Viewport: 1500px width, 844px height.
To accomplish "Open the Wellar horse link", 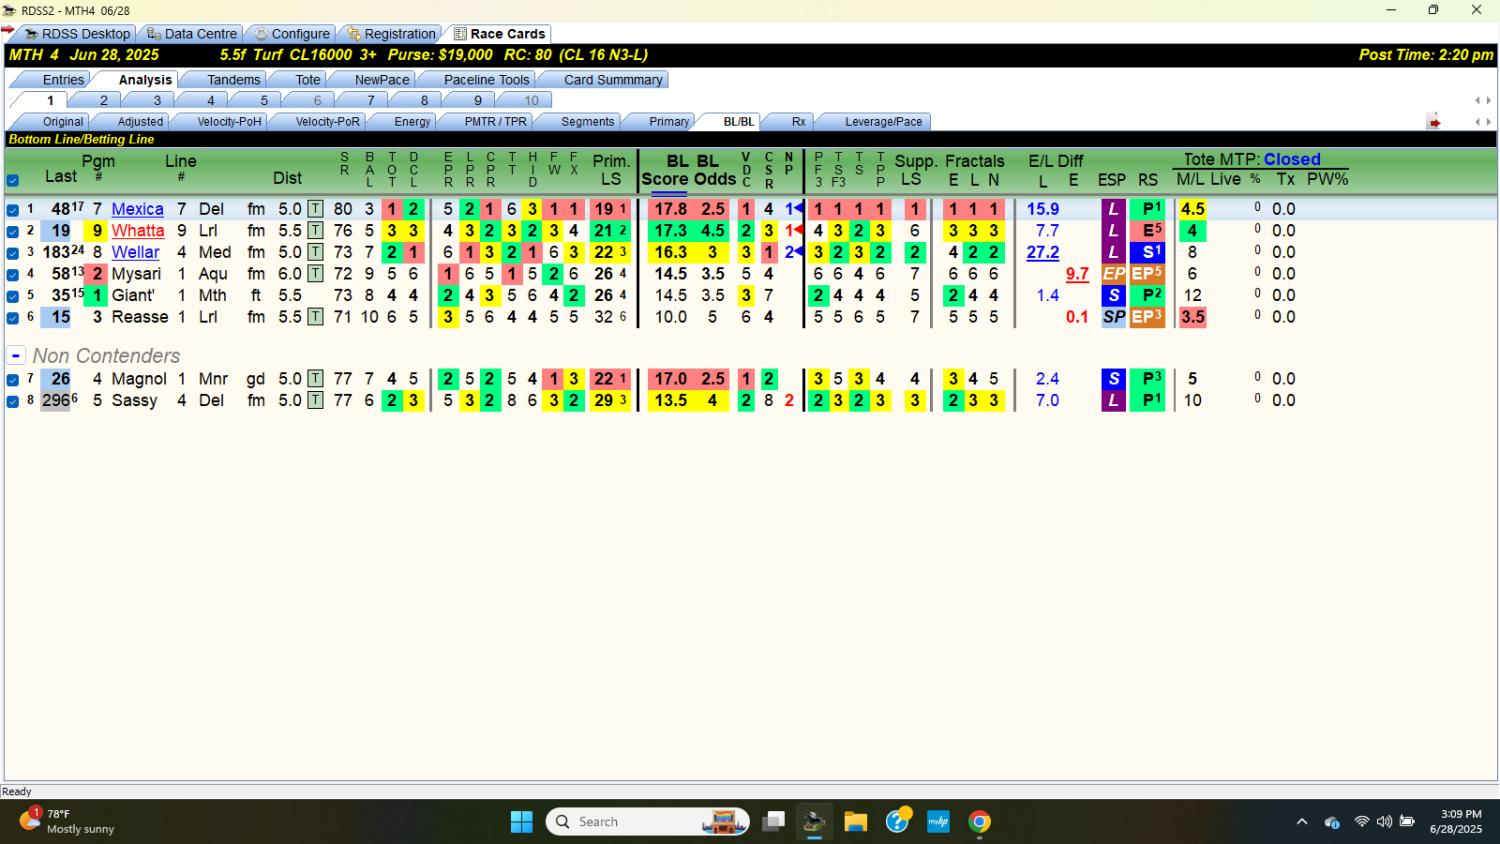I will 135,252.
